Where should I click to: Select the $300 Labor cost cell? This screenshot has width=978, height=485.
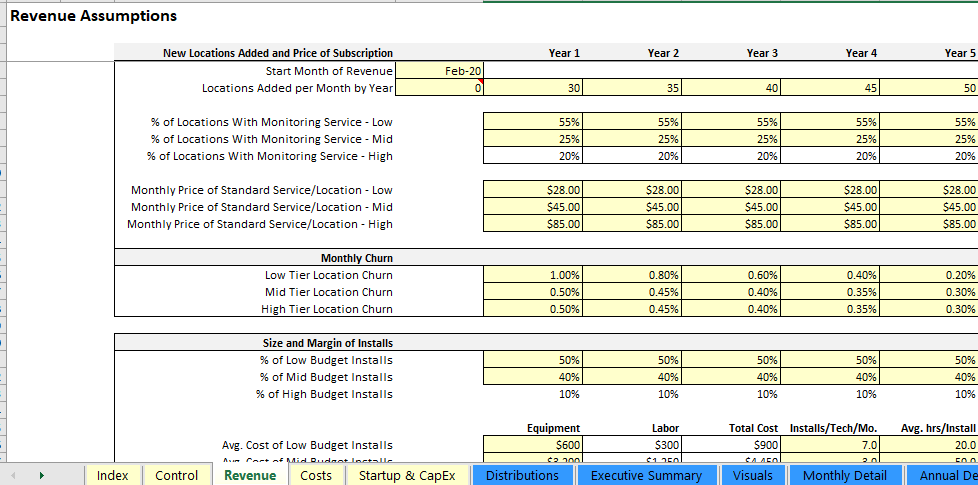click(x=632, y=445)
